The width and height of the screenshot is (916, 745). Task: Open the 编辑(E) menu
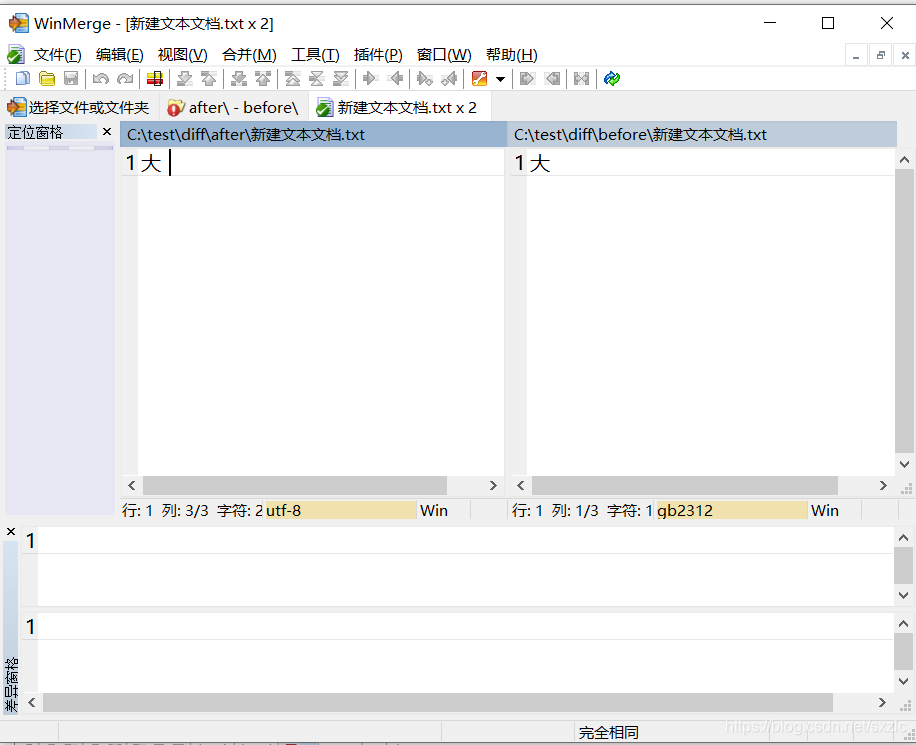119,55
